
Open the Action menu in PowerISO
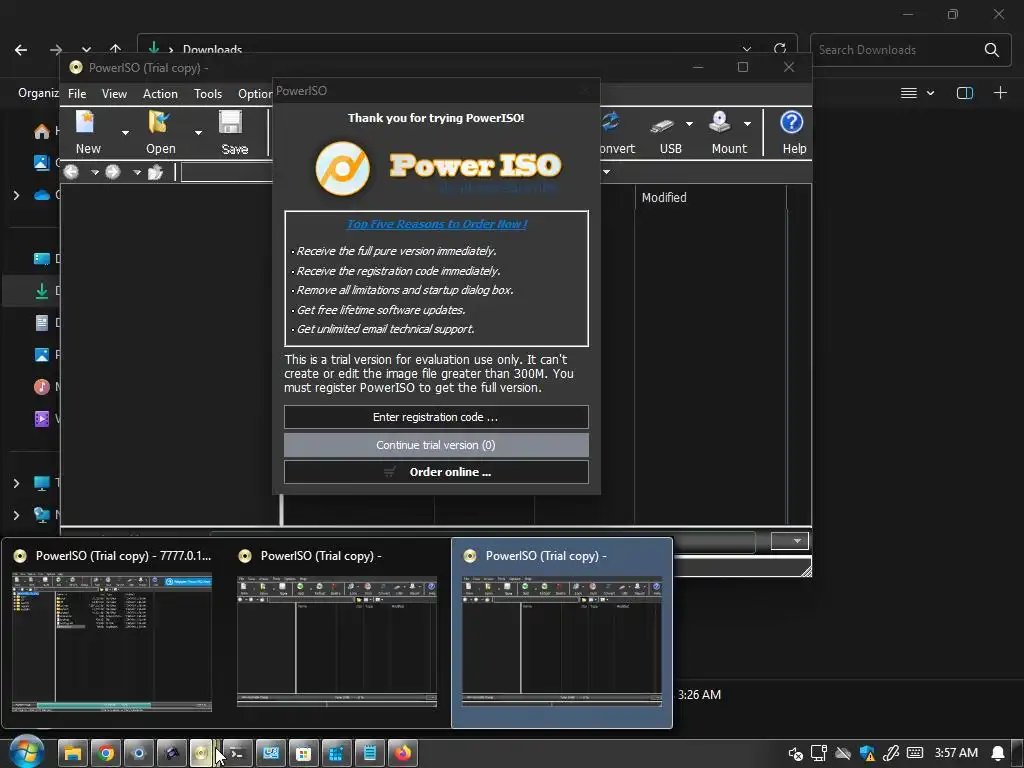coord(160,93)
